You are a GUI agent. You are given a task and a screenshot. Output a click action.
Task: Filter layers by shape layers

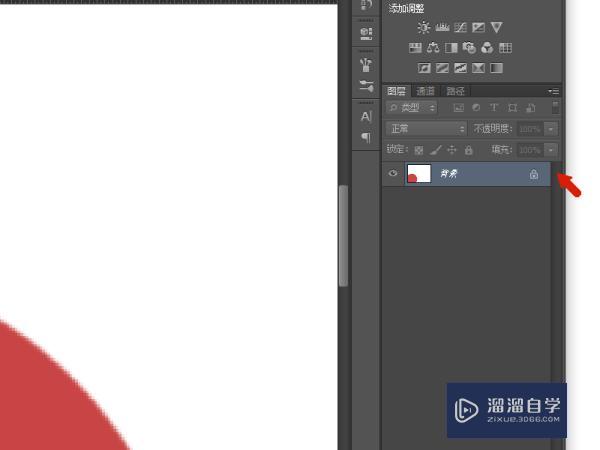pyautogui.click(x=512, y=108)
